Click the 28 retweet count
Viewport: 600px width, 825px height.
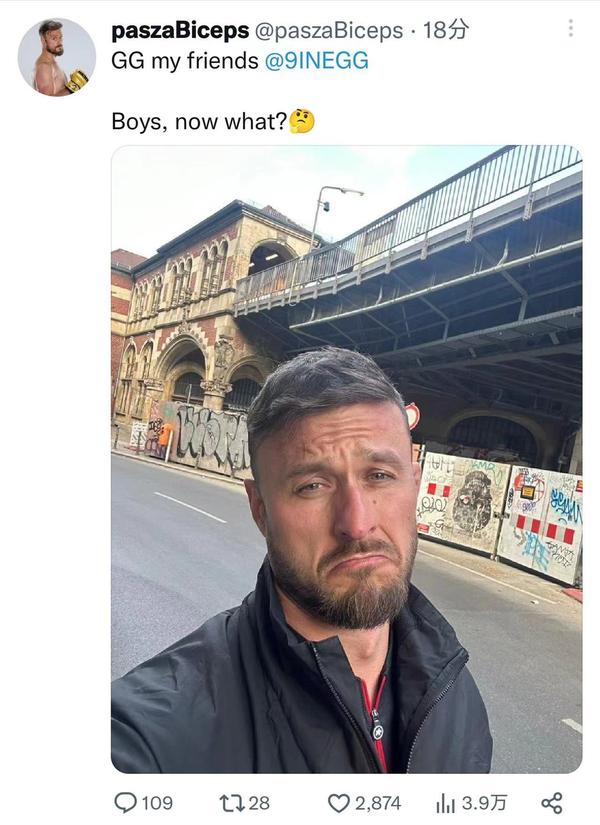(x=259, y=802)
